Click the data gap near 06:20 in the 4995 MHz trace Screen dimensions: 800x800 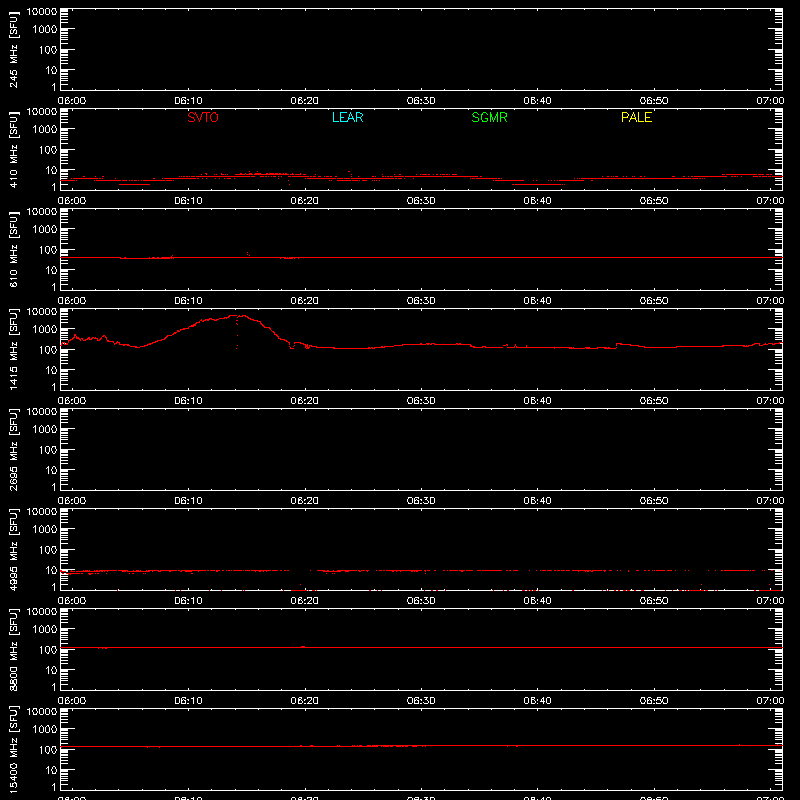pos(303,570)
